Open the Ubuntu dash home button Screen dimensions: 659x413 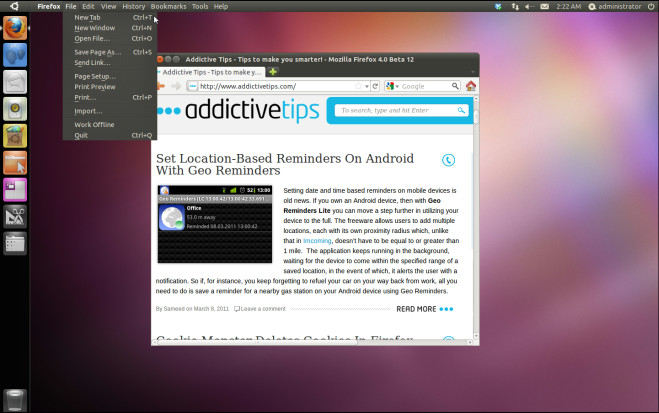[14, 6]
